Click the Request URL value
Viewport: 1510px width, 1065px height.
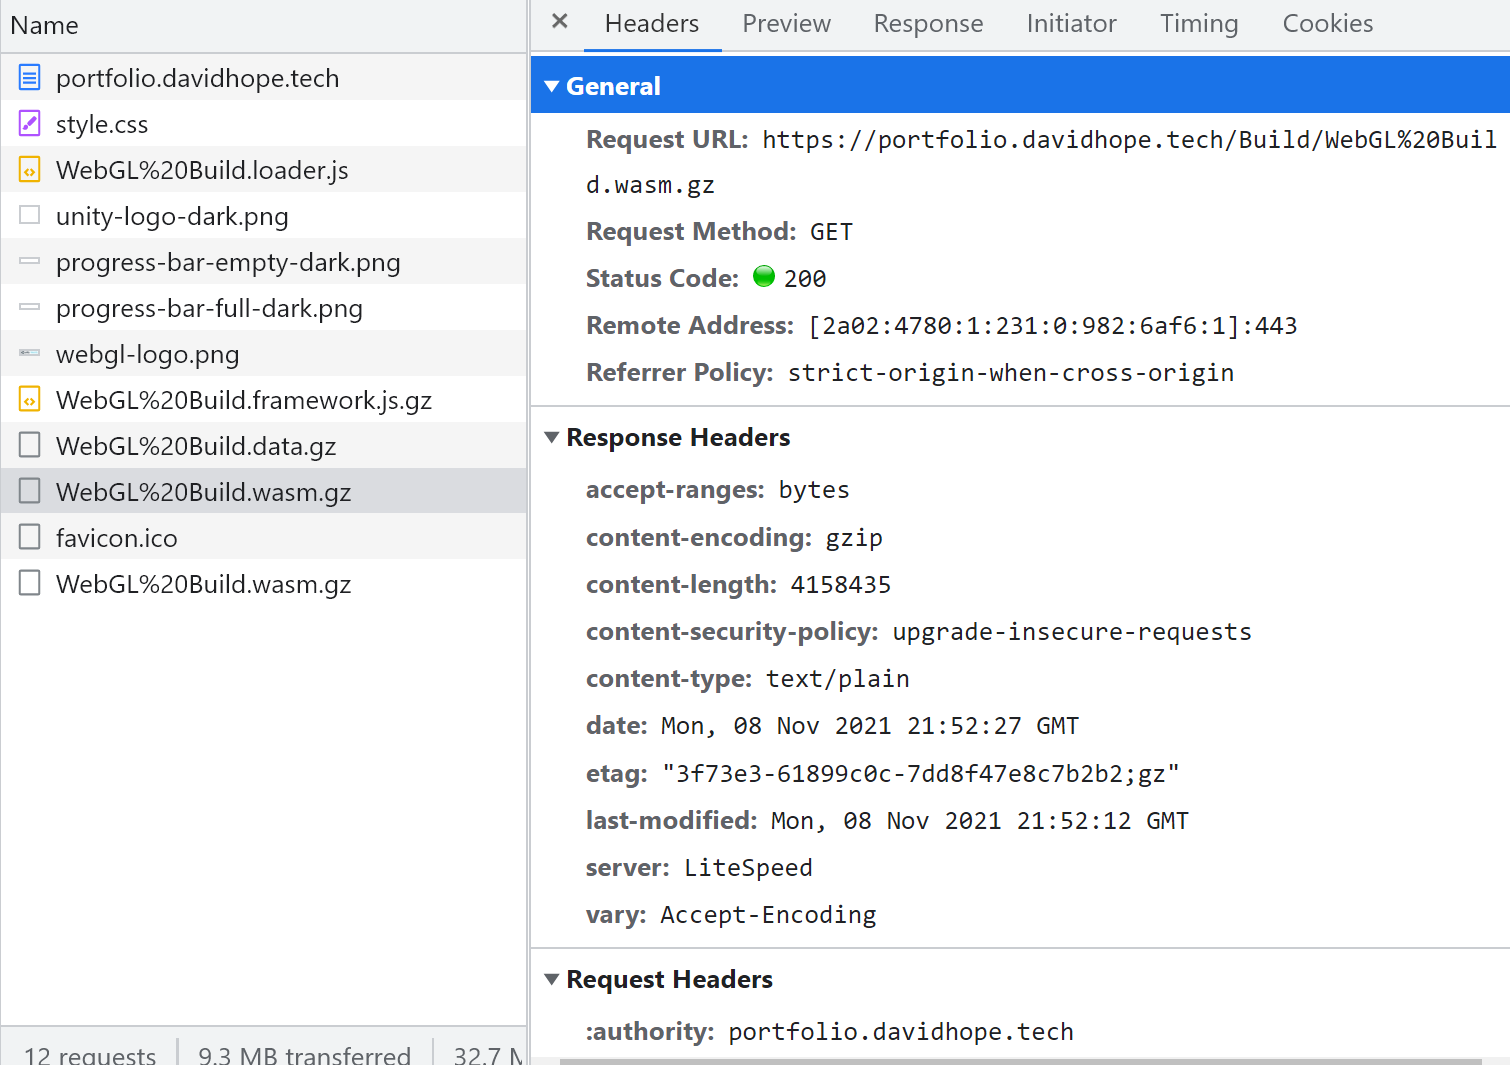1041,162
